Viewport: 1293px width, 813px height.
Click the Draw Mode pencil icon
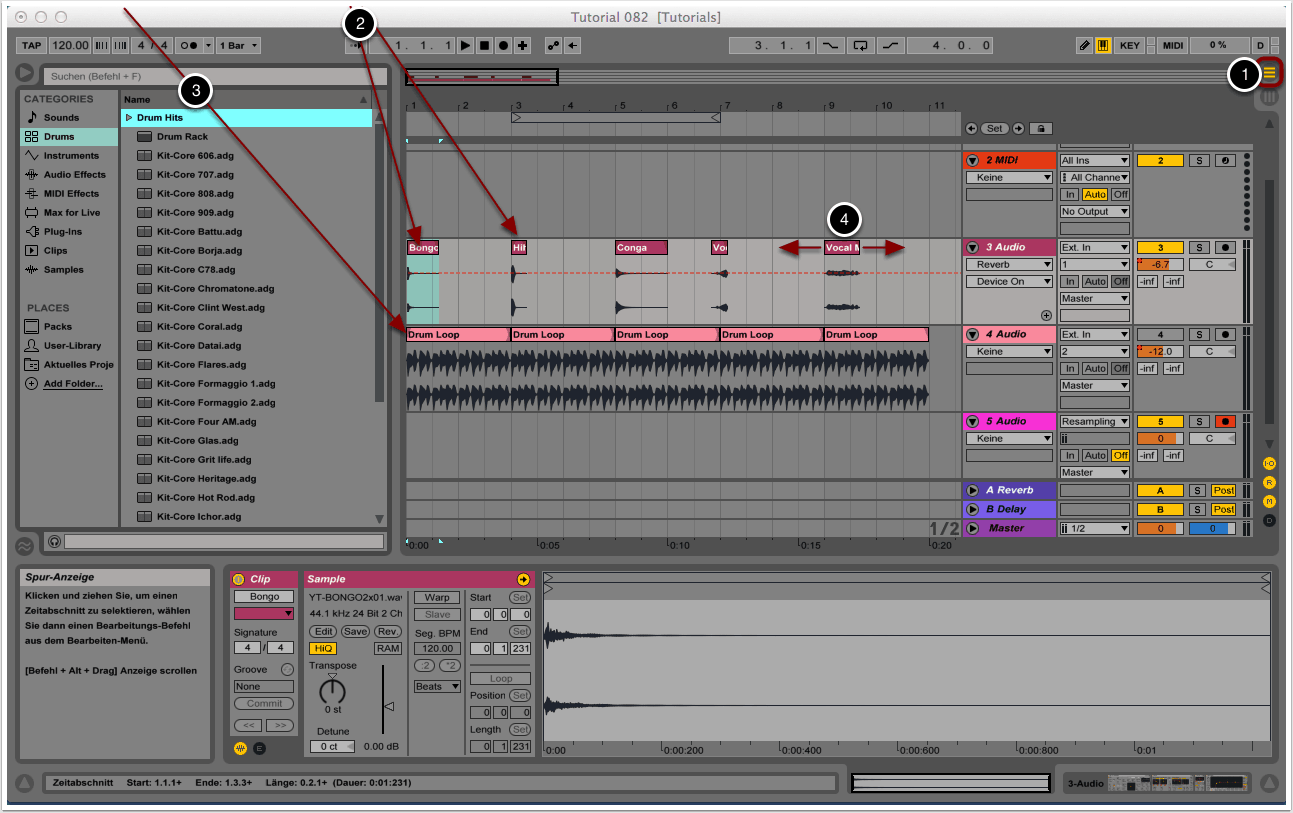point(1084,46)
